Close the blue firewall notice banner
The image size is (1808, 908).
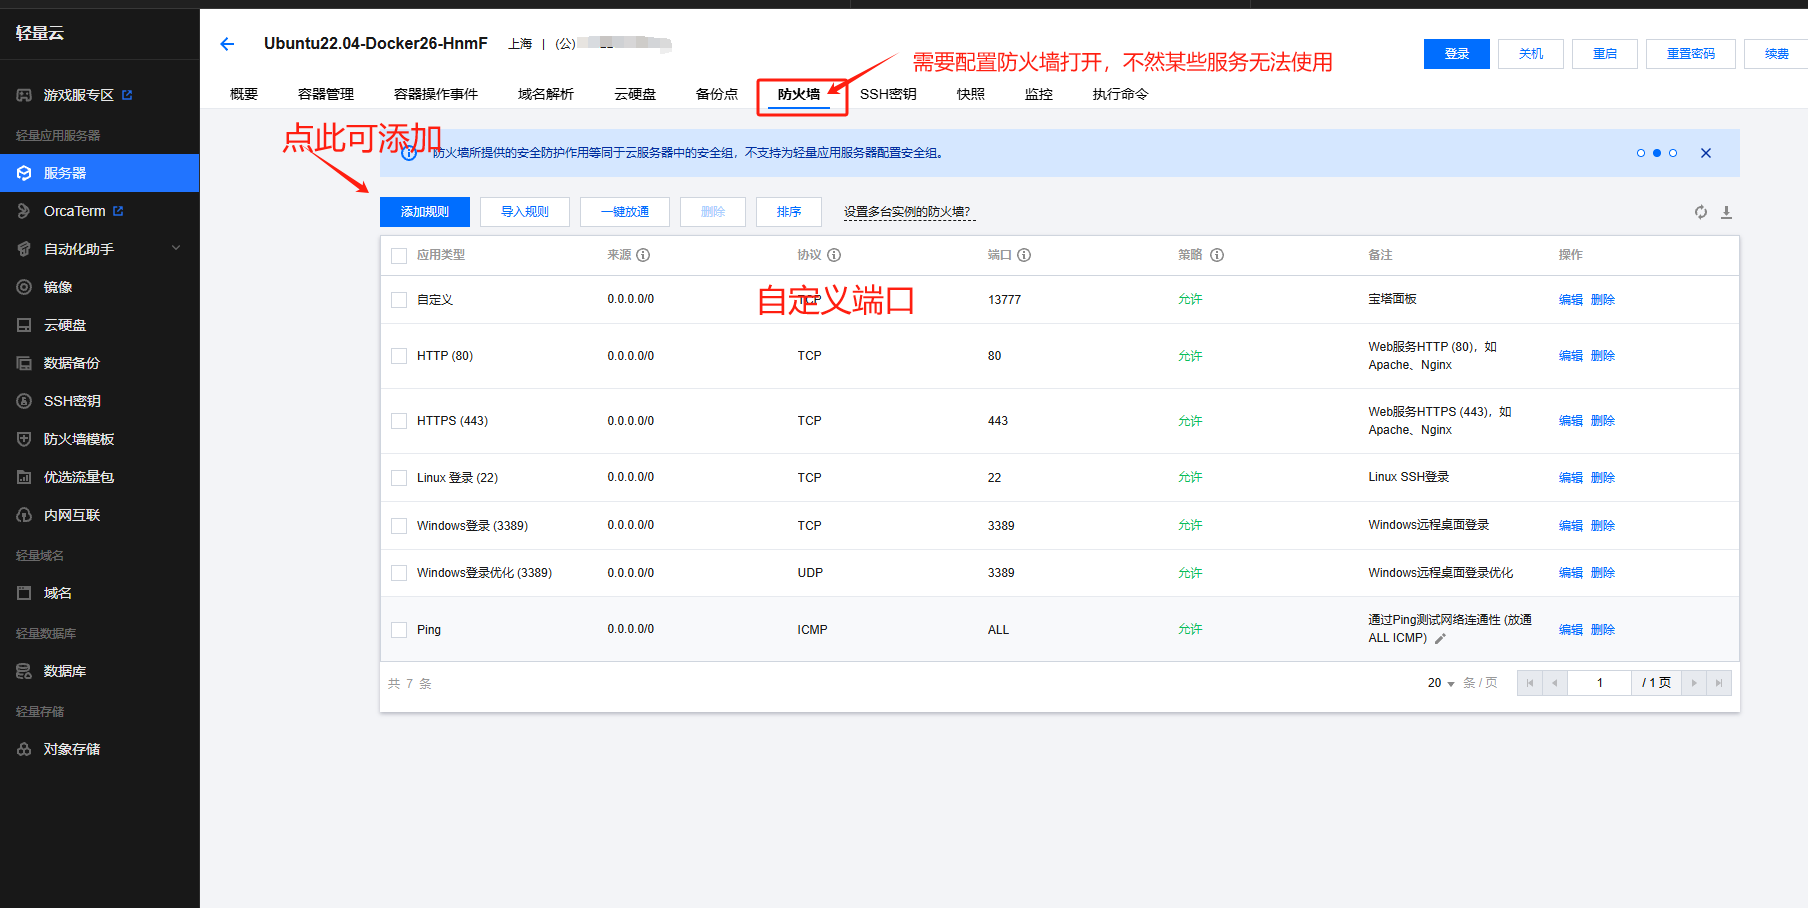[1706, 153]
